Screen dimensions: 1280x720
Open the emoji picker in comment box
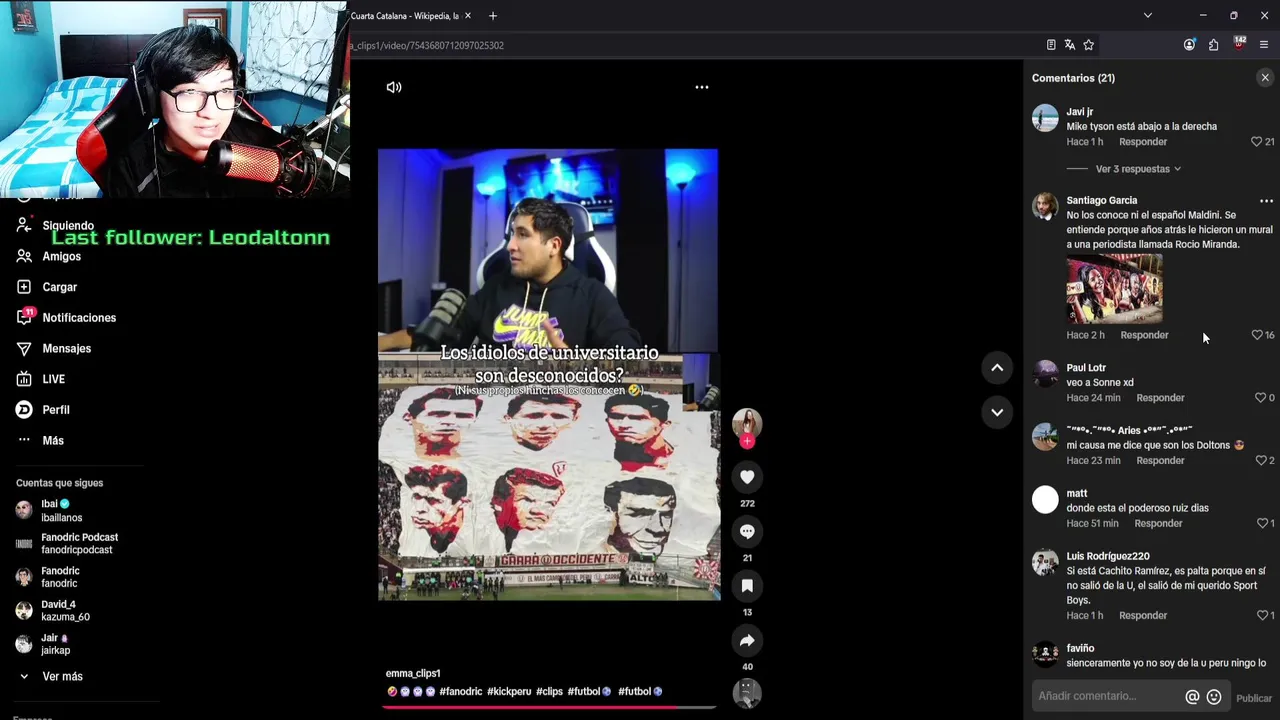pos(1214,697)
